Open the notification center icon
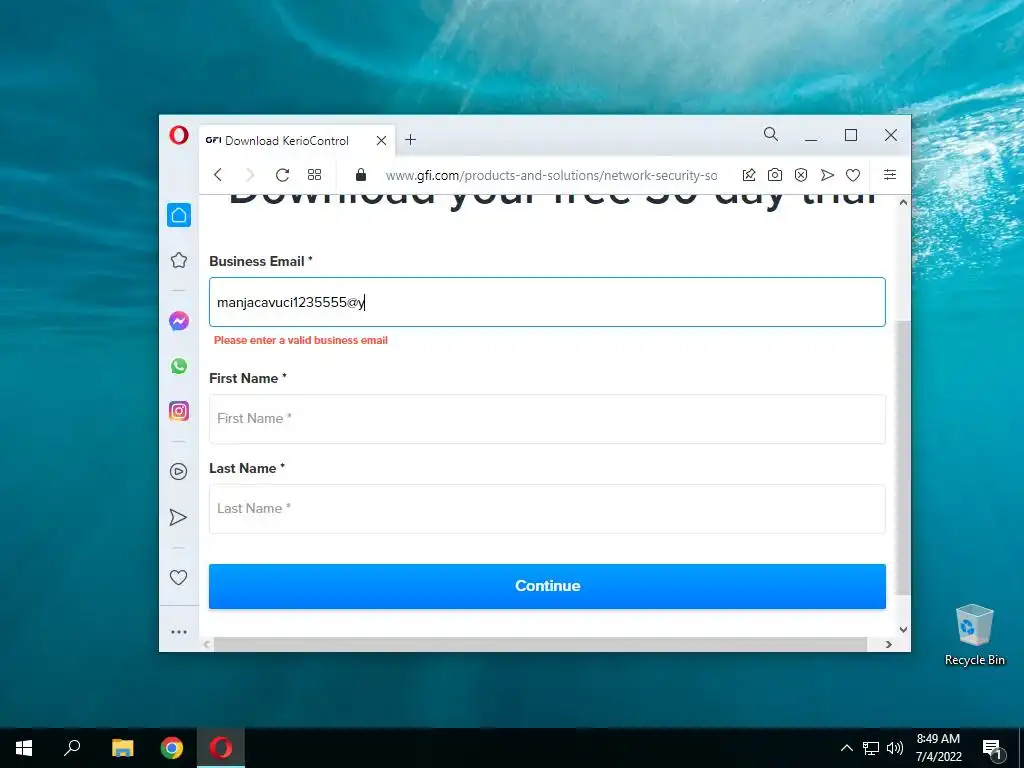The height and width of the screenshot is (768, 1024). coord(992,749)
